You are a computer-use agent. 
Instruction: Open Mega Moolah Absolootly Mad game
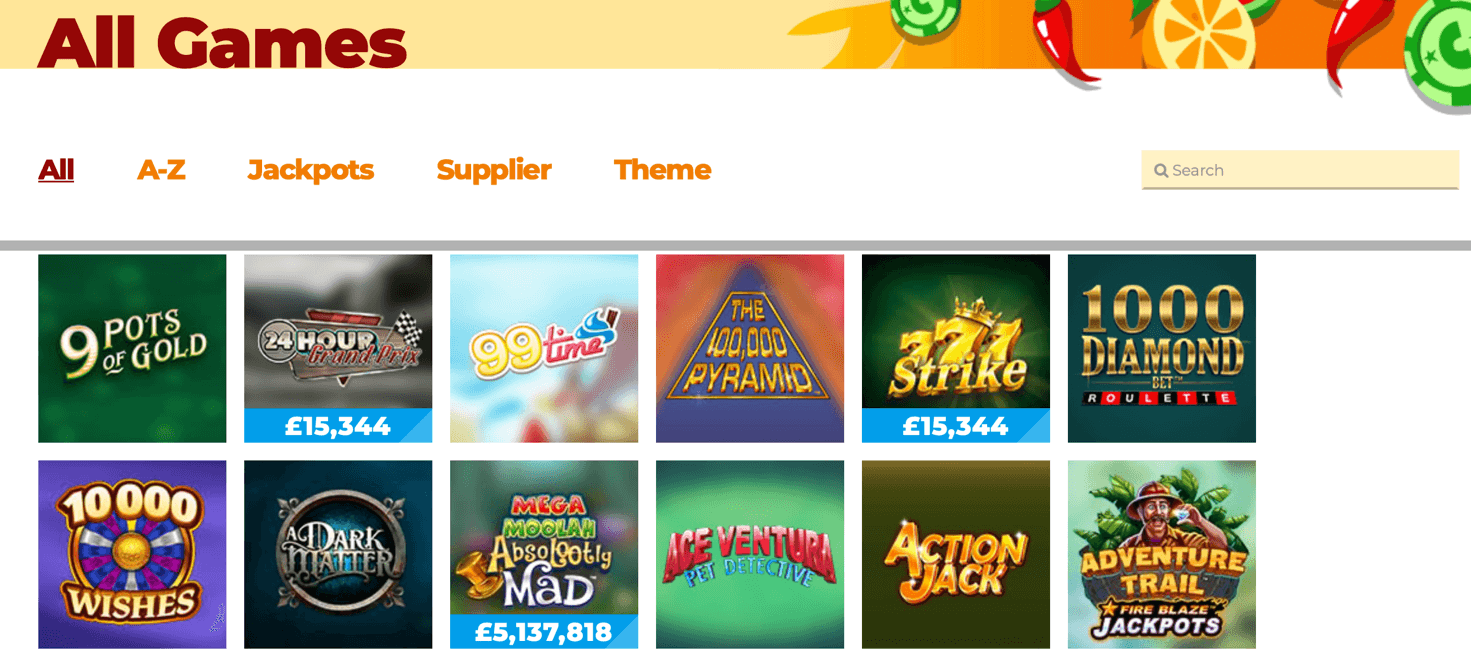[544, 554]
